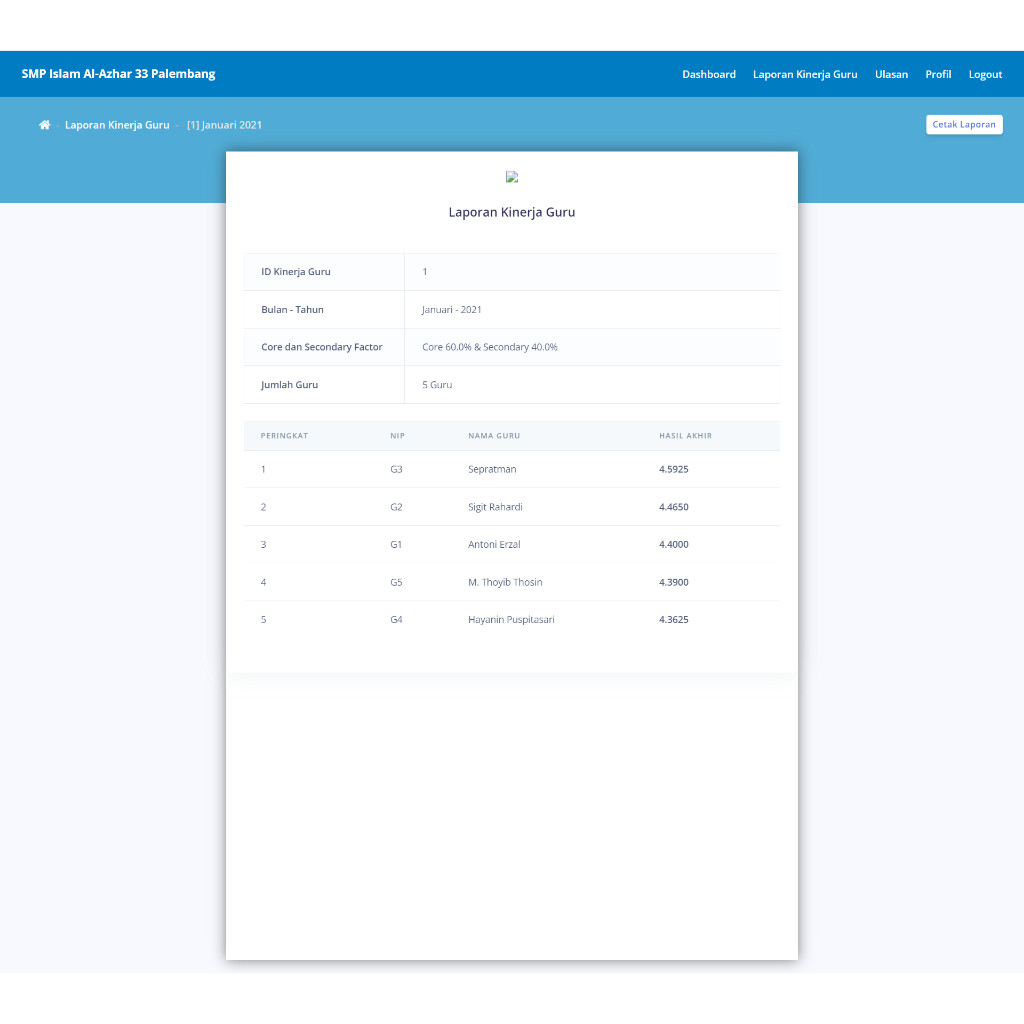This screenshot has height=1024, width=1024.
Task: Click the broken image placeholder icon
Action: (511, 177)
